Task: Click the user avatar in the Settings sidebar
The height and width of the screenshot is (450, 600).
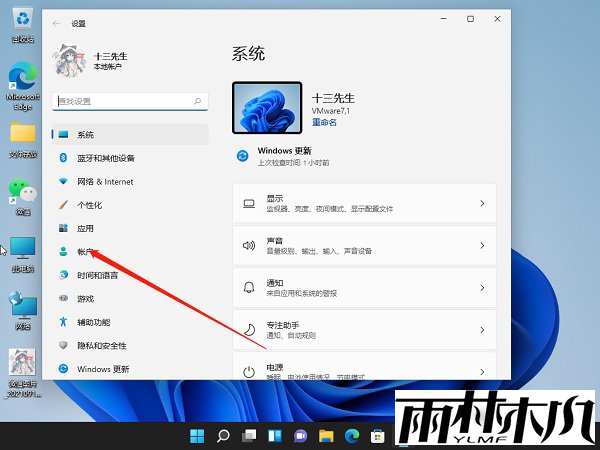Action: pos(70,60)
